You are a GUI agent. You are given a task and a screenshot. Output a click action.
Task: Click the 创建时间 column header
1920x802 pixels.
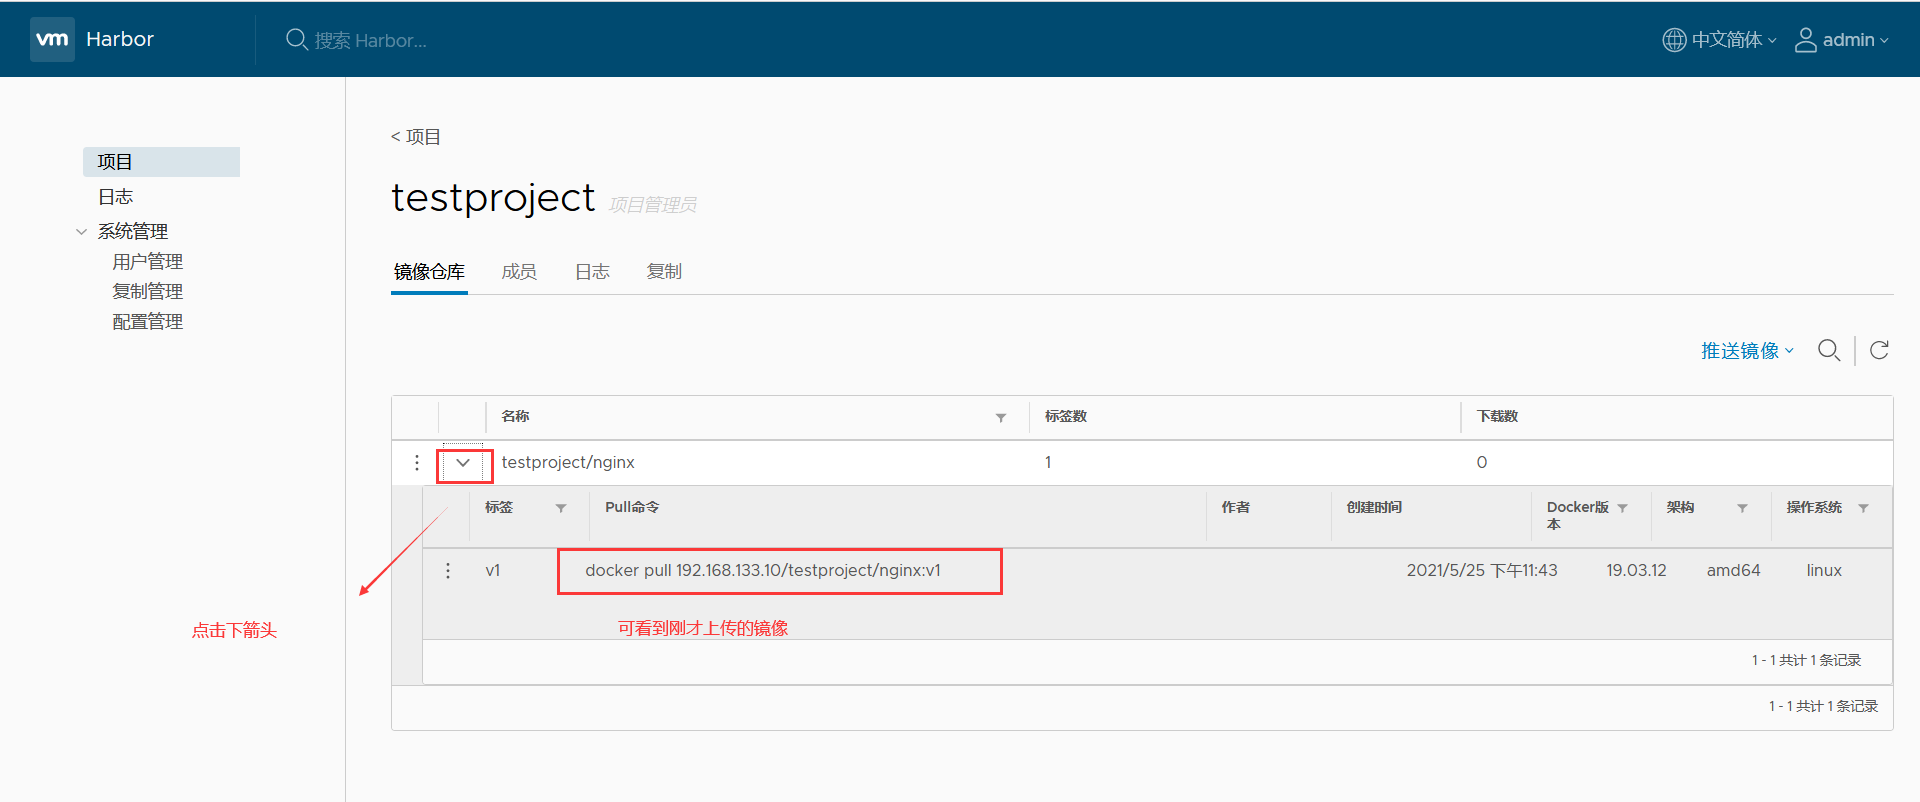[1374, 507]
